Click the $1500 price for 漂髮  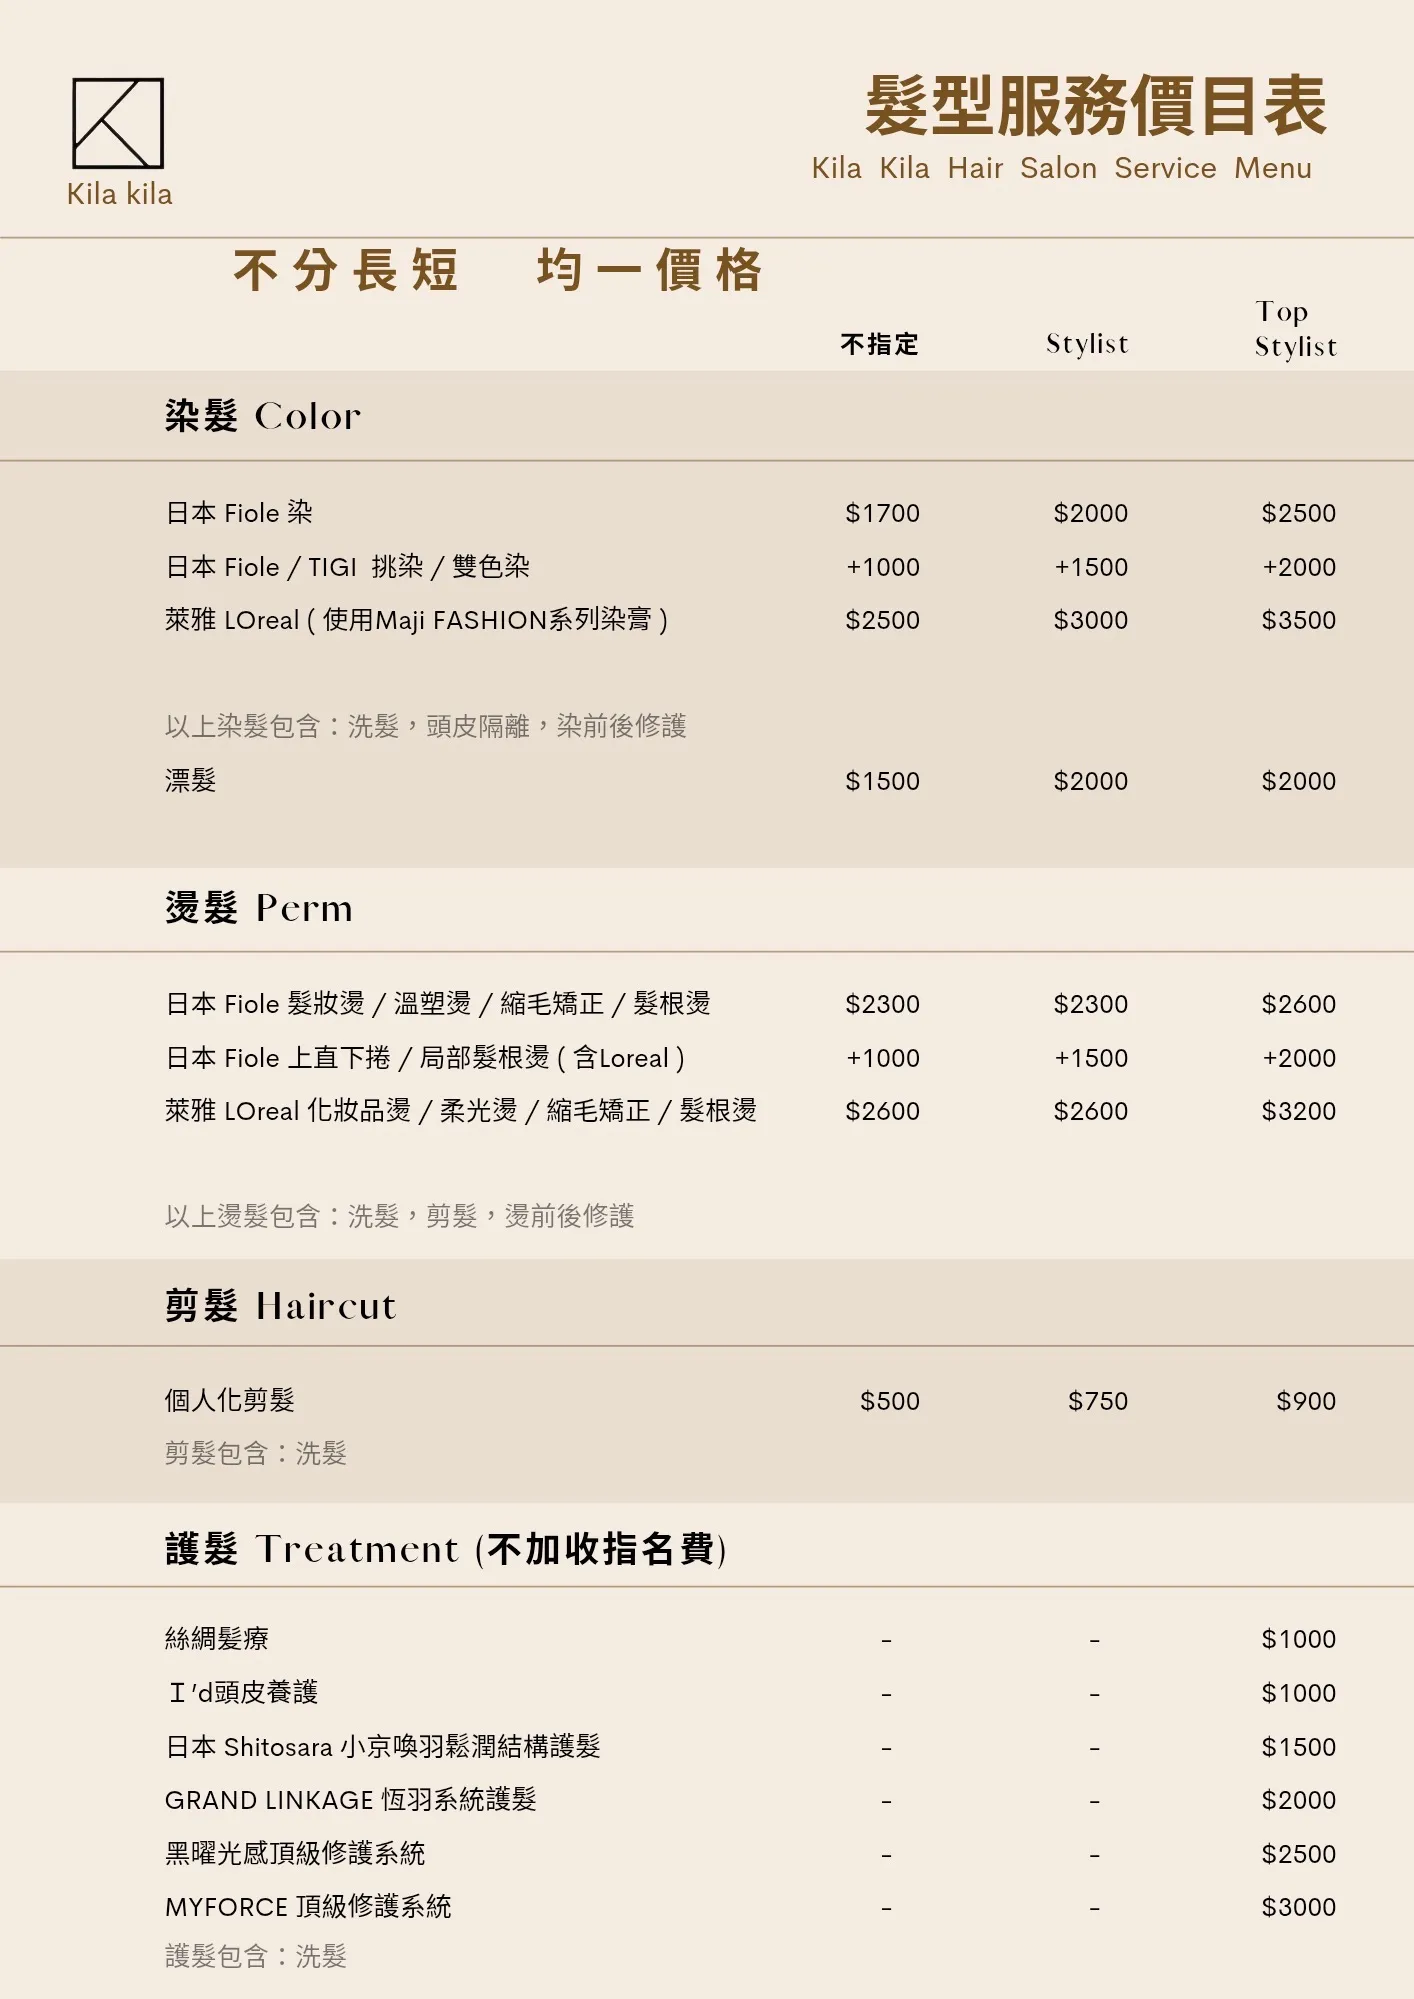pos(882,781)
